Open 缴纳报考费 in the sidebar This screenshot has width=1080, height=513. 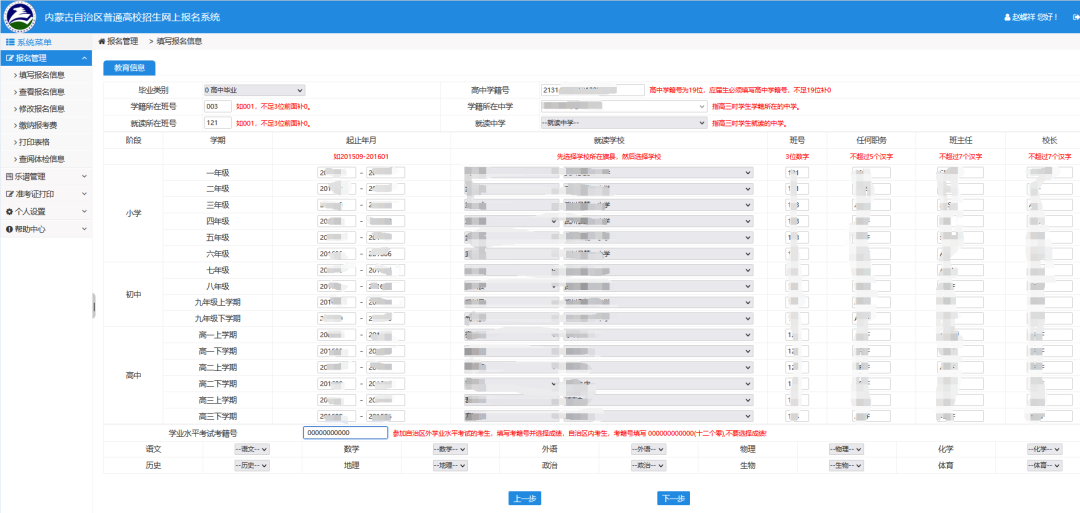point(40,125)
